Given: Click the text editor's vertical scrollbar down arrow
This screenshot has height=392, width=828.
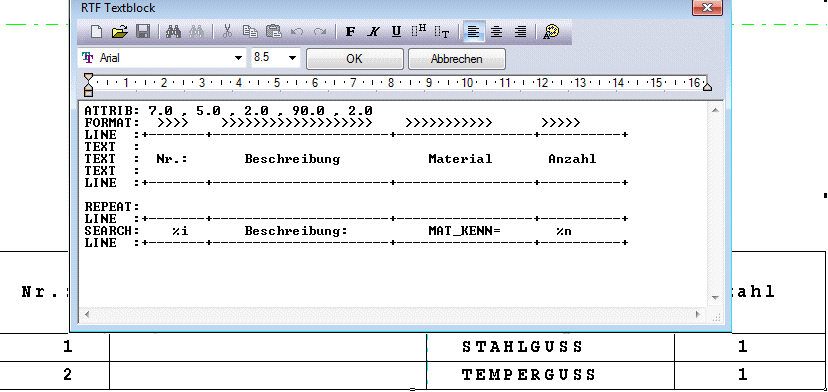Looking at the screenshot, I should (715, 298).
